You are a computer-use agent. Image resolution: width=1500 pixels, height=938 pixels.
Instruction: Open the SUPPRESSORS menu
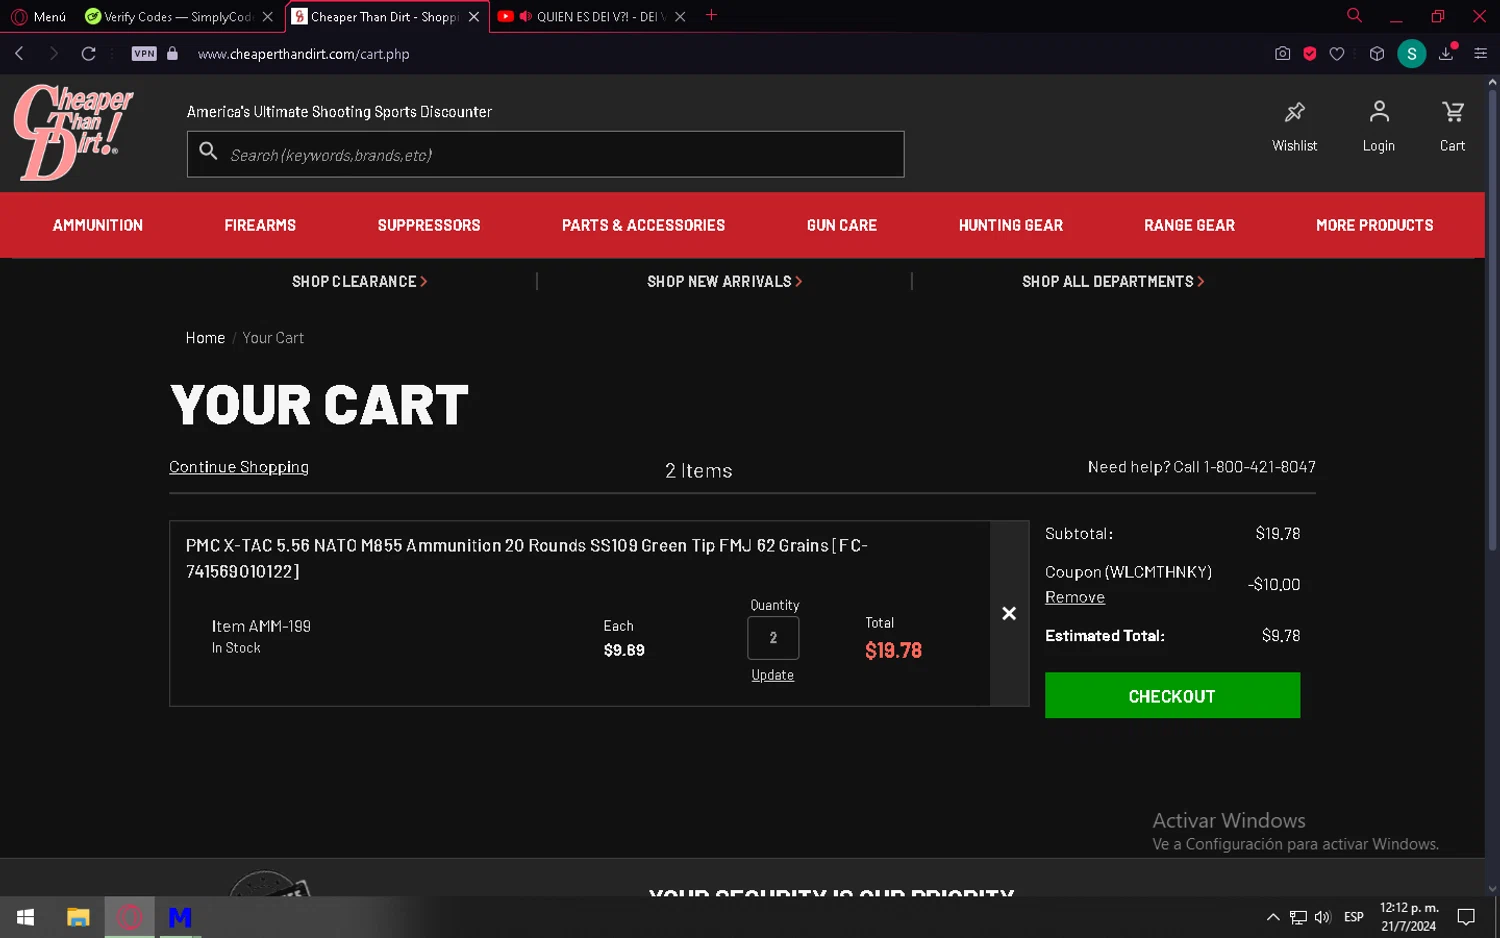429,226
